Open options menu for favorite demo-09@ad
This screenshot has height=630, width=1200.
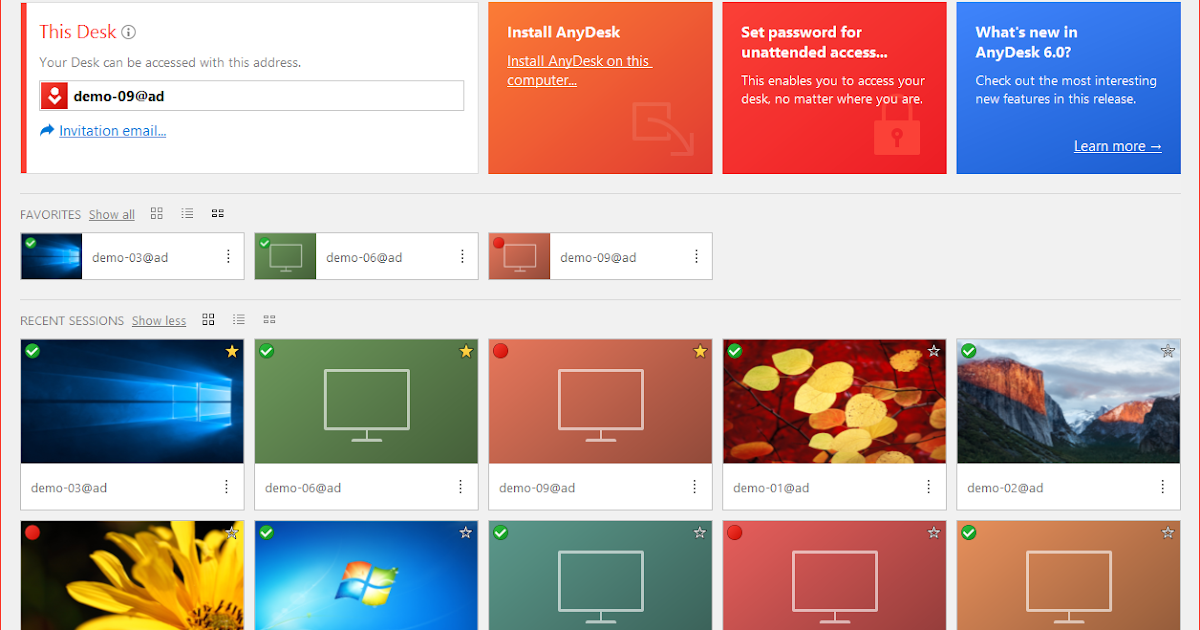click(696, 257)
